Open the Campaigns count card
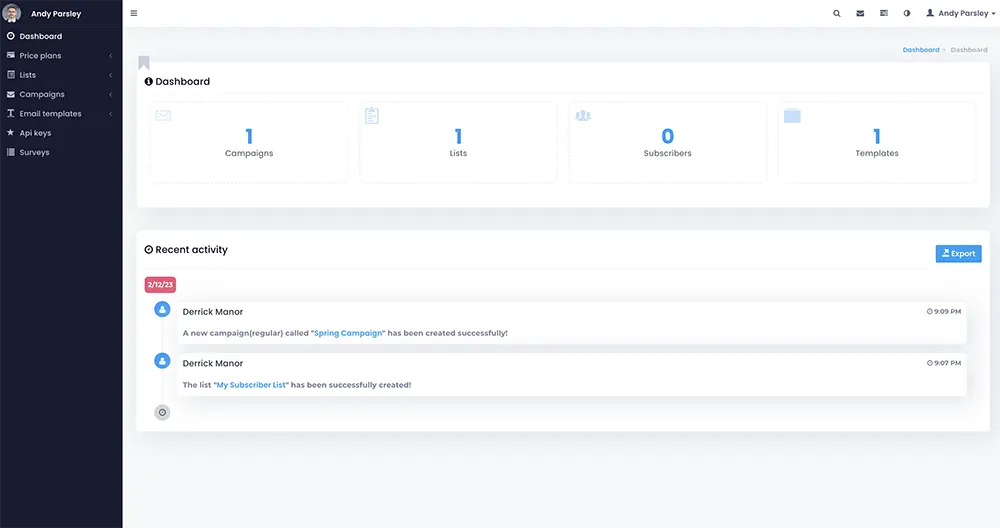Screen dimensions: 1000x528 (249, 143)
